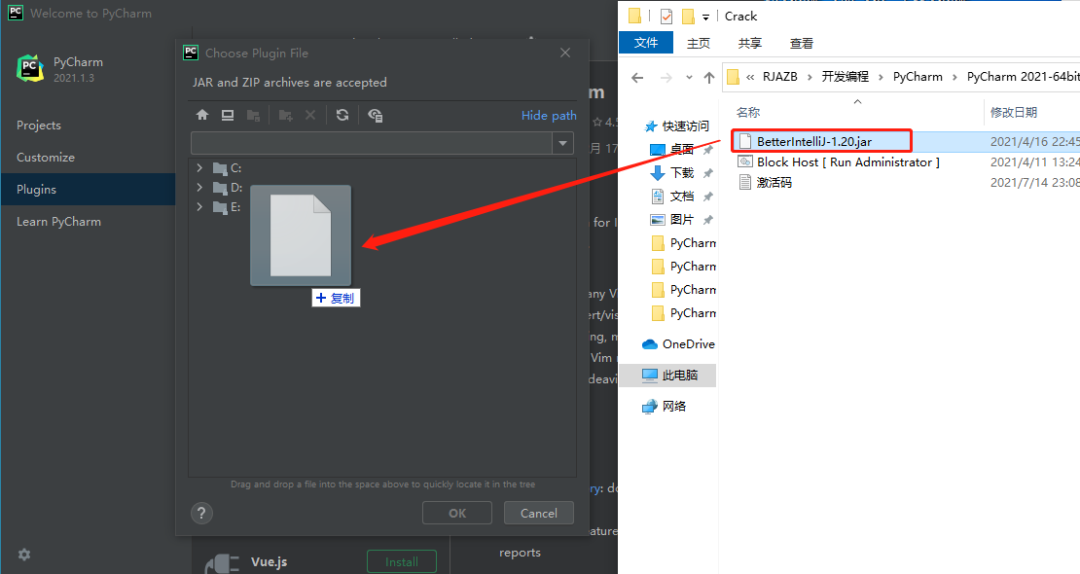Click Cancel in Choose Plugin File dialog
This screenshot has height=574, width=1080.
pyautogui.click(x=539, y=513)
